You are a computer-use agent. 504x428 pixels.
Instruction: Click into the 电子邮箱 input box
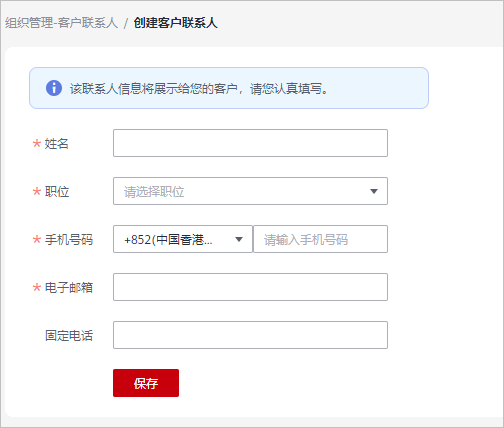tap(250, 287)
